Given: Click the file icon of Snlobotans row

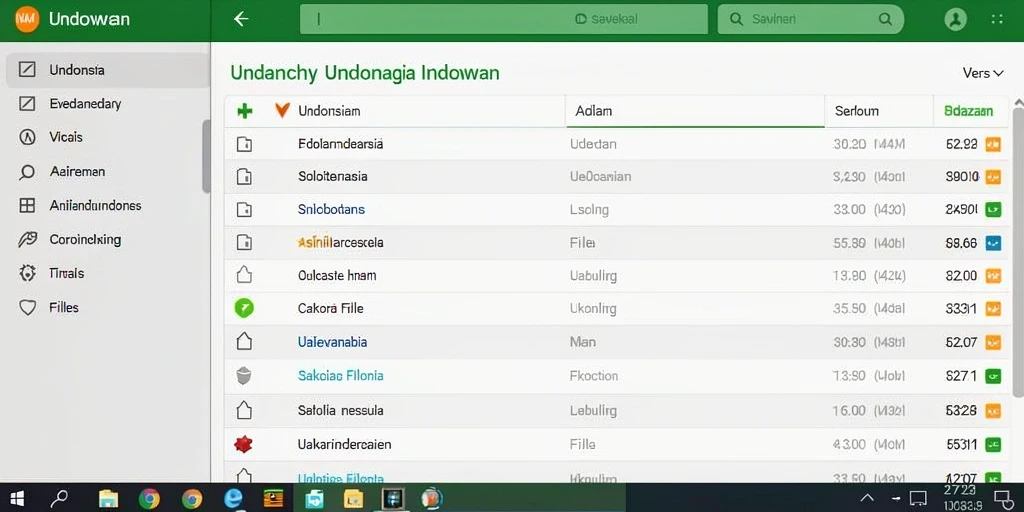Looking at the screenshot, I should (x=244, y=210).
